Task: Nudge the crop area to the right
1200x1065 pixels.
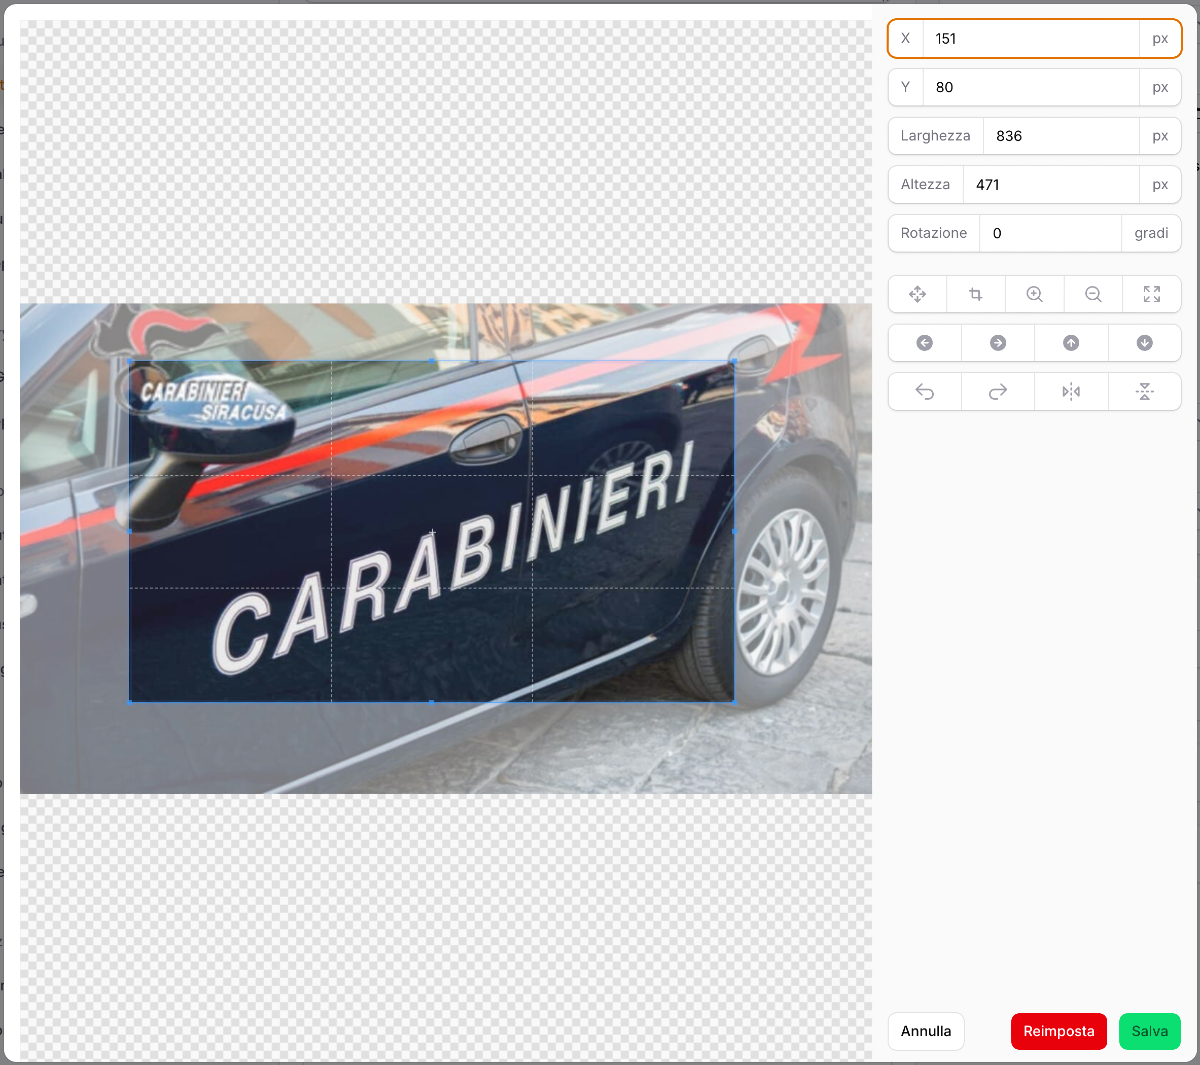Action: tap(997, 342)
